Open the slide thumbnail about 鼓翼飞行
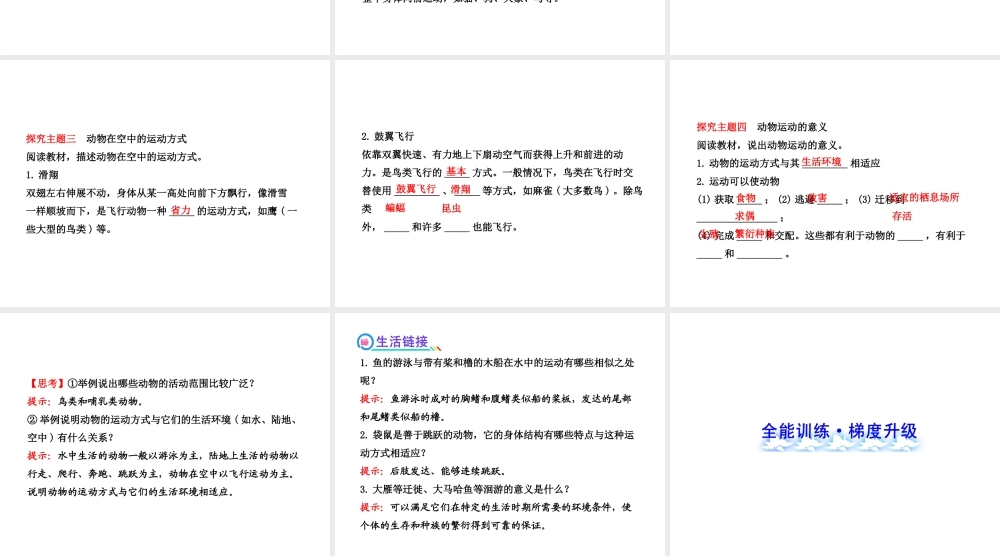The width and height of the screenshot is (1000, 556). click(499, 183)
